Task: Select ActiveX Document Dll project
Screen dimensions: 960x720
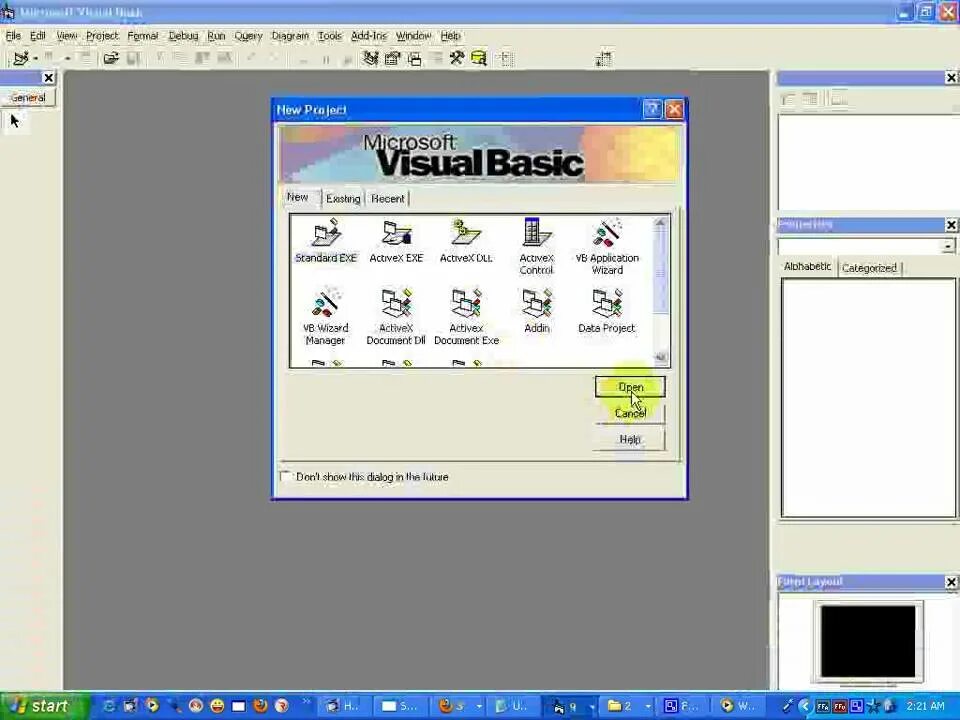Action: pos(396,317)
